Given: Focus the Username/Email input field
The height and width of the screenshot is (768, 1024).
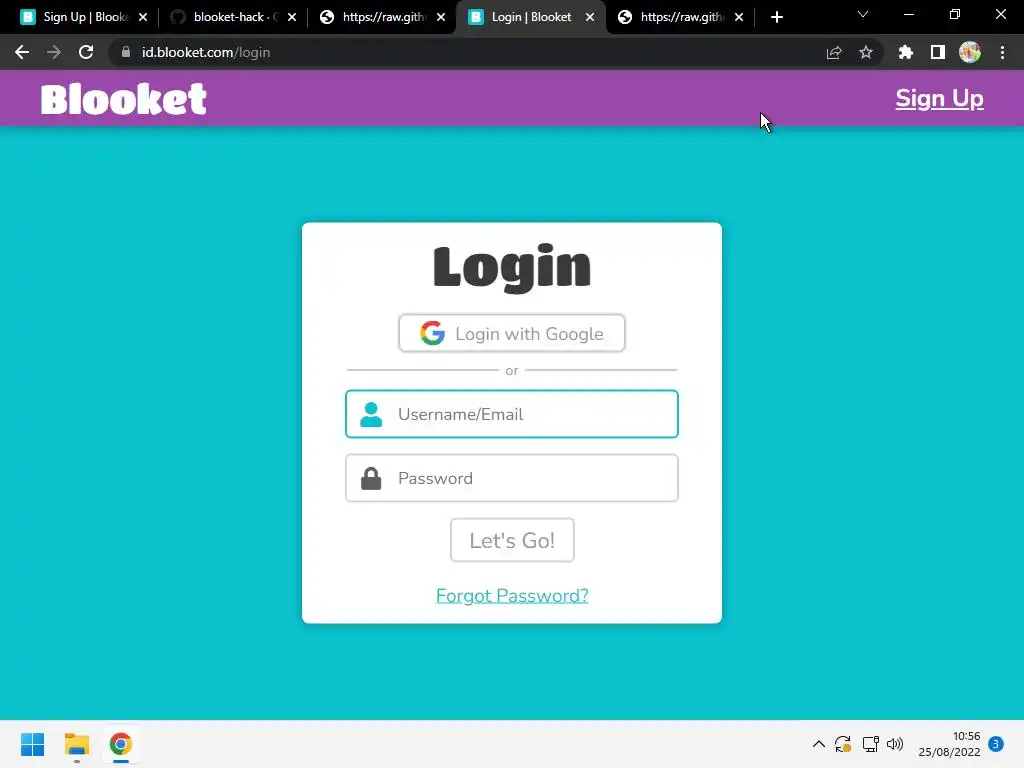Looking at the screenshot, I should [511, 414].
